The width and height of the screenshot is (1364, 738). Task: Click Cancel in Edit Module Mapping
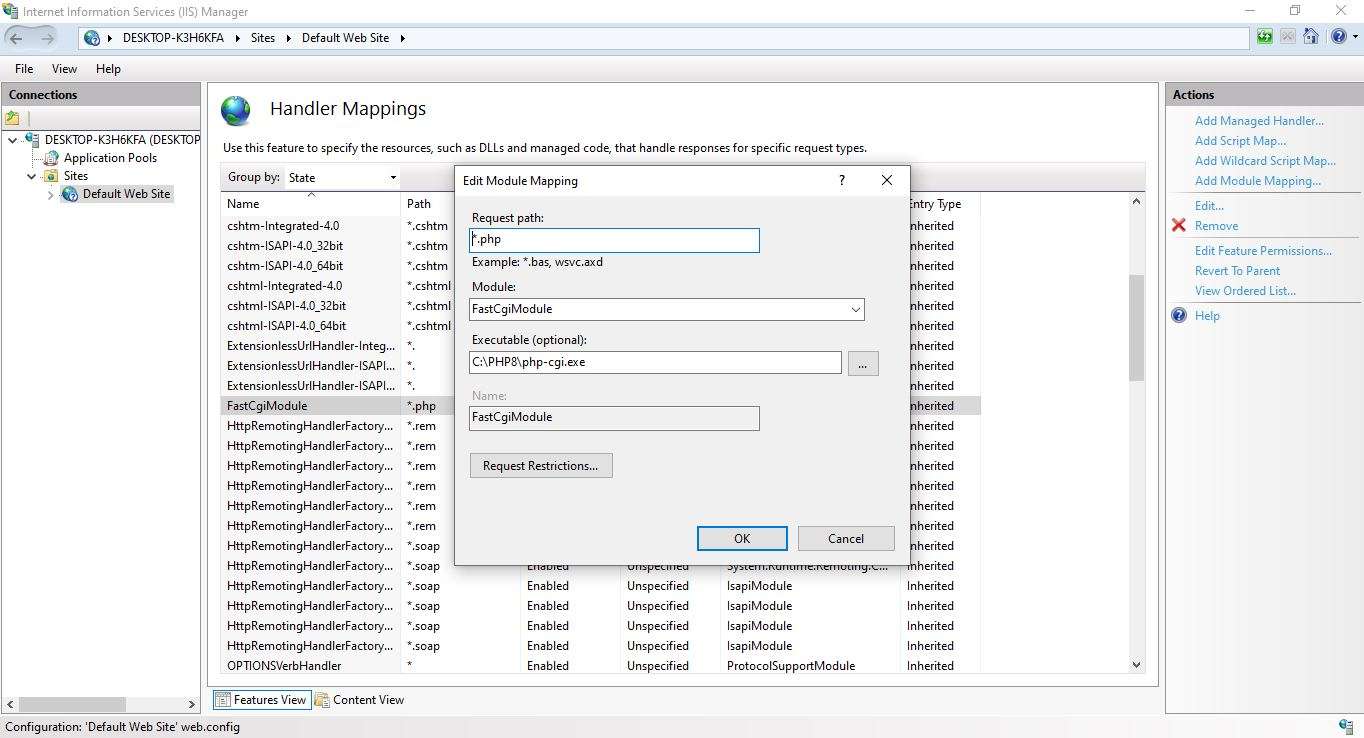pos(846,538)
